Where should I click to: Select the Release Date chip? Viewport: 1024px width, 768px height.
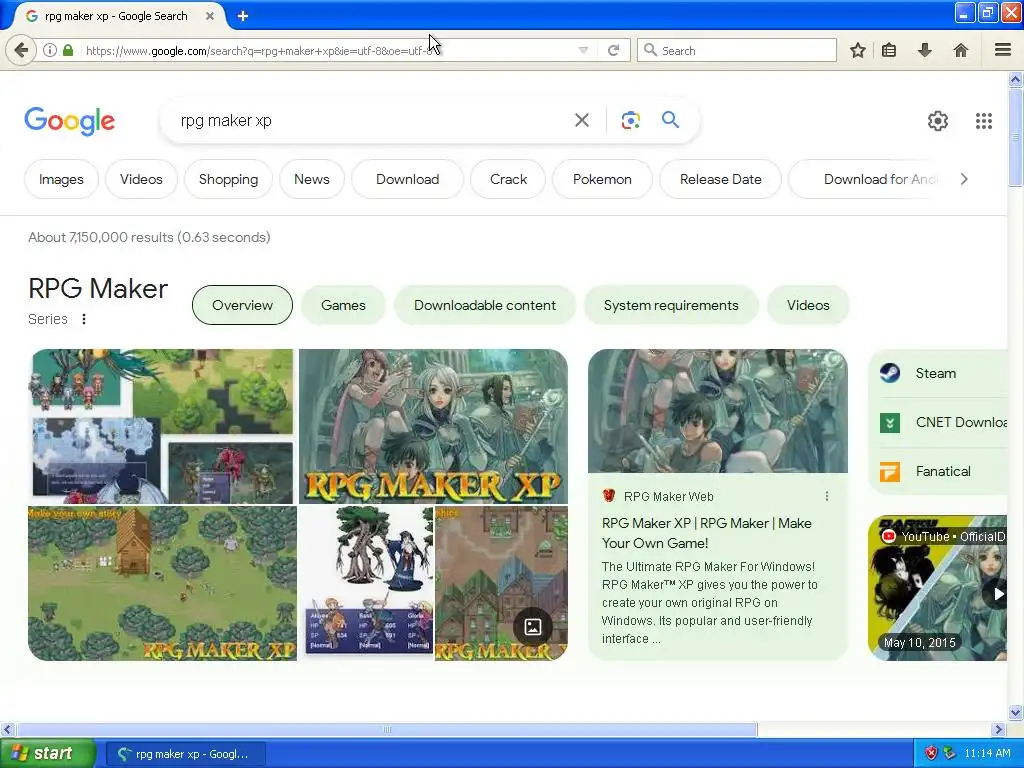click(x=720, y=179)
